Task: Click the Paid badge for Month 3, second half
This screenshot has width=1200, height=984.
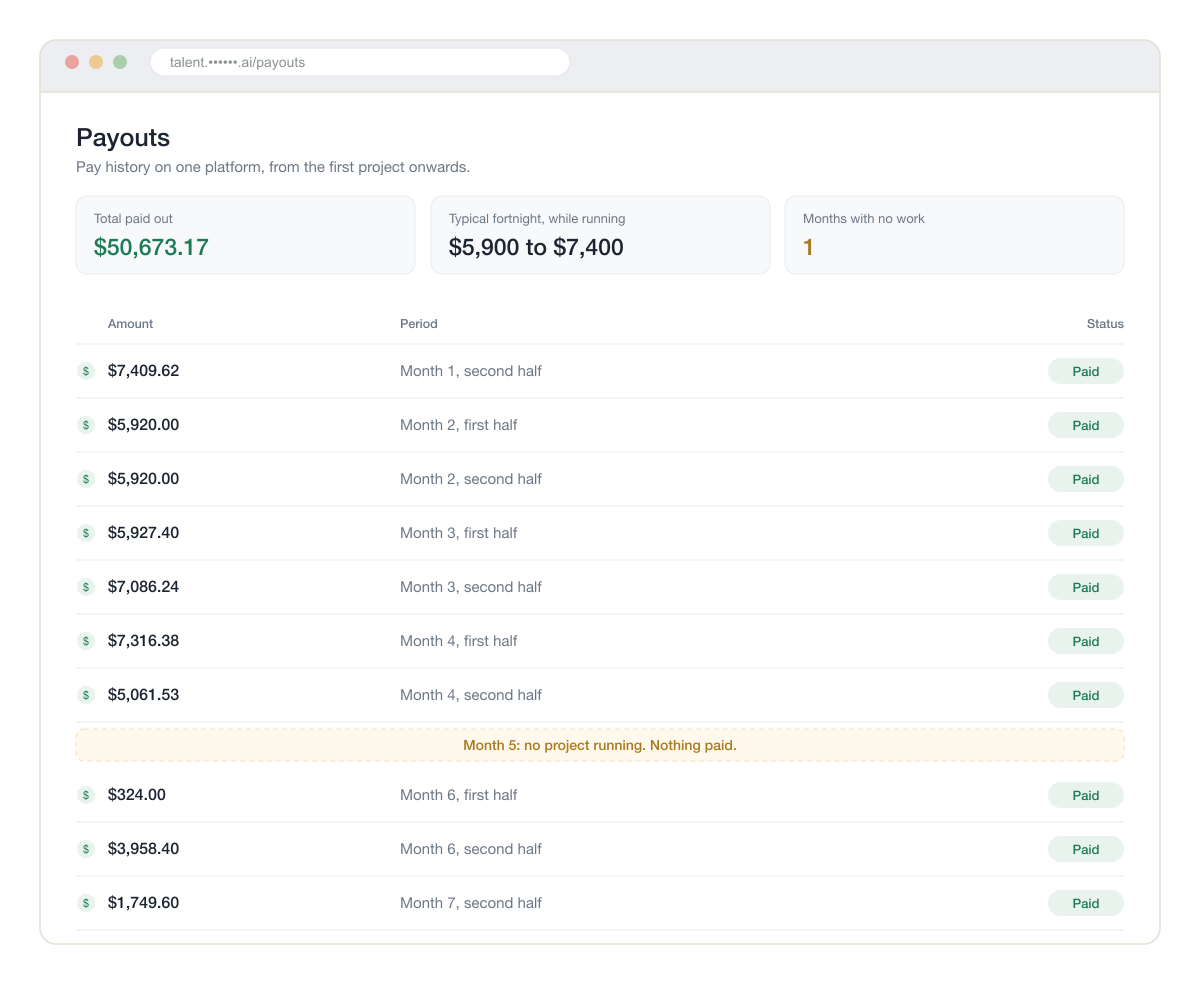Action: tap(1086, 587)
